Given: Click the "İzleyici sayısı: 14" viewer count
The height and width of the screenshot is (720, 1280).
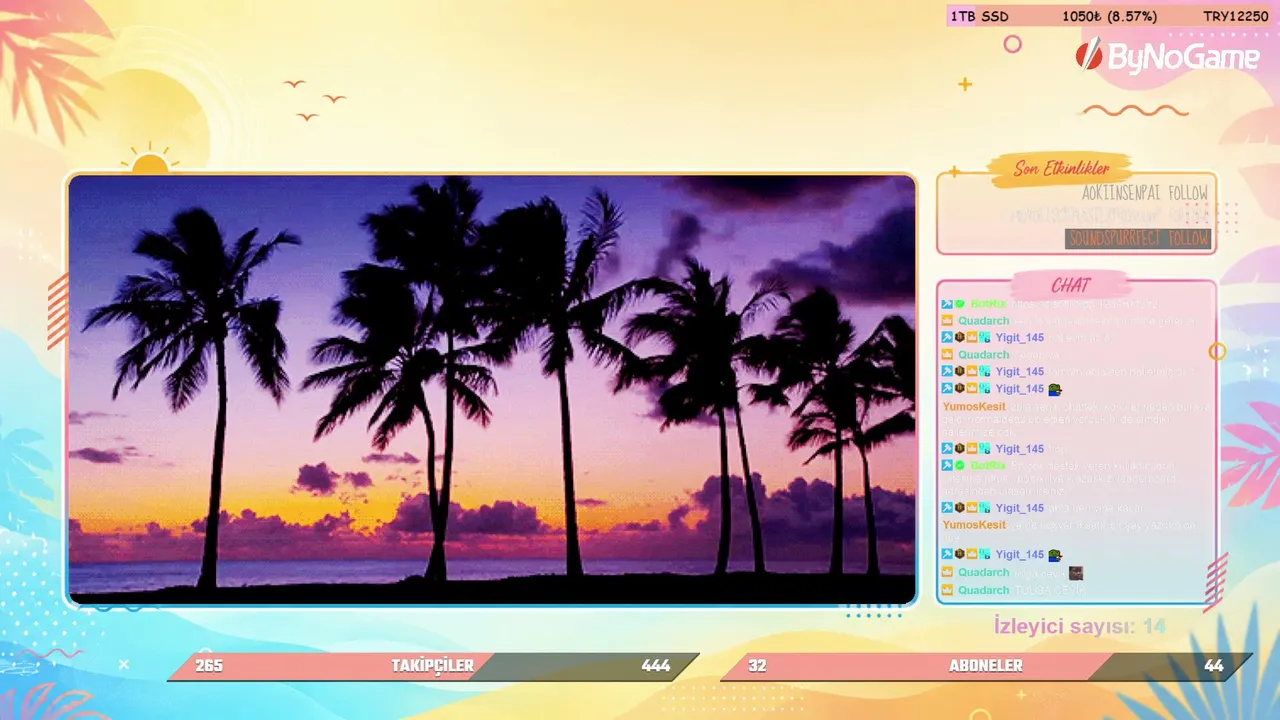Looking at the screenshot, I should coord(1080,627).
